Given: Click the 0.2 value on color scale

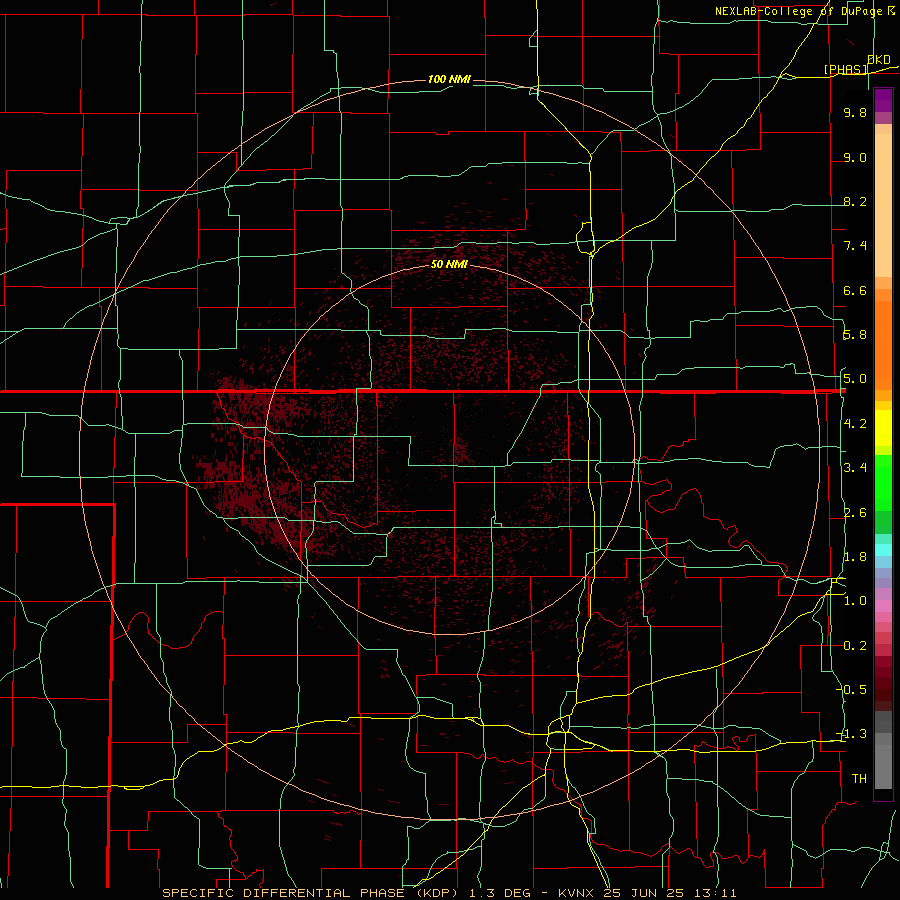Looking at the screenshot, I should pos(855,646).
